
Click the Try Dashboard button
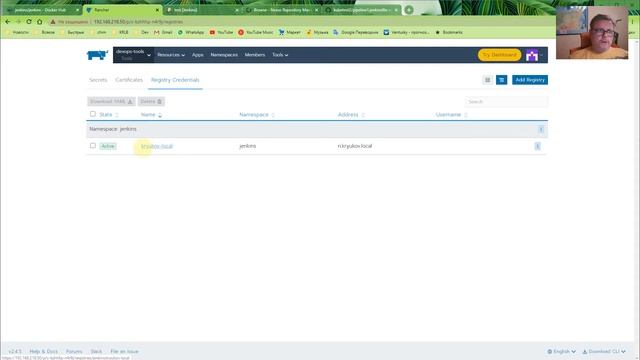[x=499, y=55]
